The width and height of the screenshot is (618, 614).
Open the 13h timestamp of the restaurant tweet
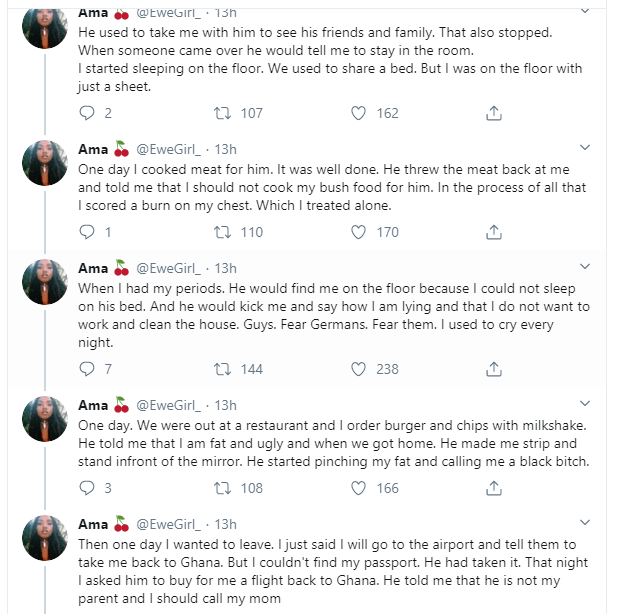coord(226,405)
